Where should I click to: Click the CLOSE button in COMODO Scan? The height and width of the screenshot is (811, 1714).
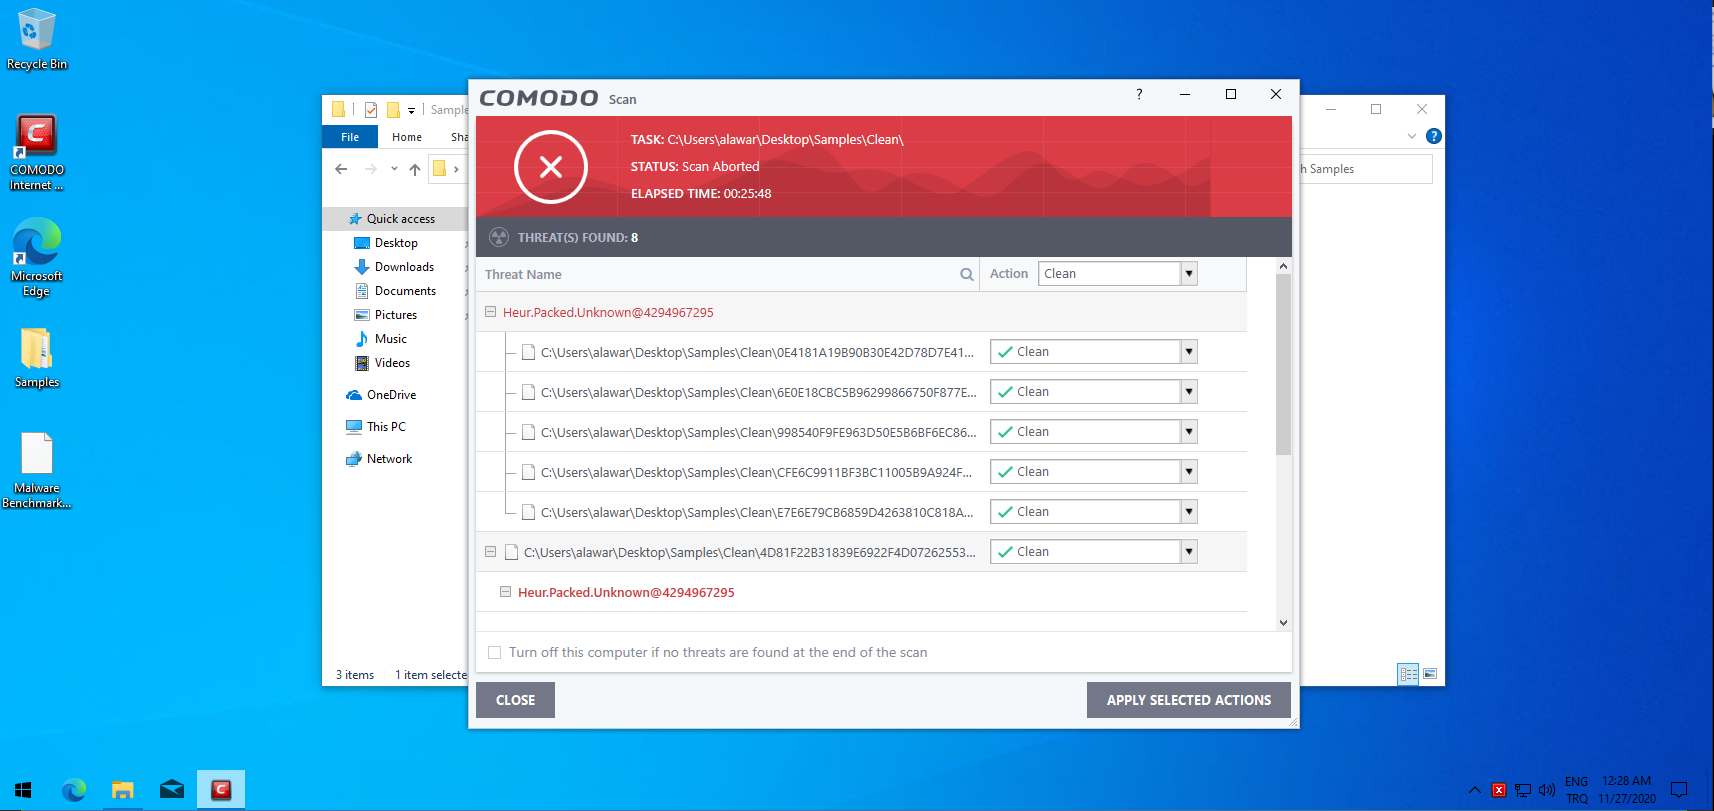click(x=515, y=700)
